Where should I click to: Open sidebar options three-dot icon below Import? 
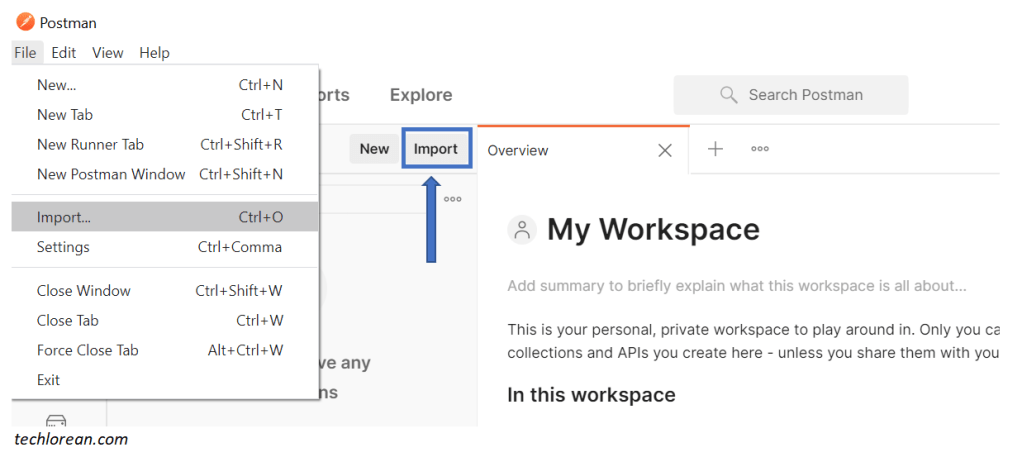point(452,199)
